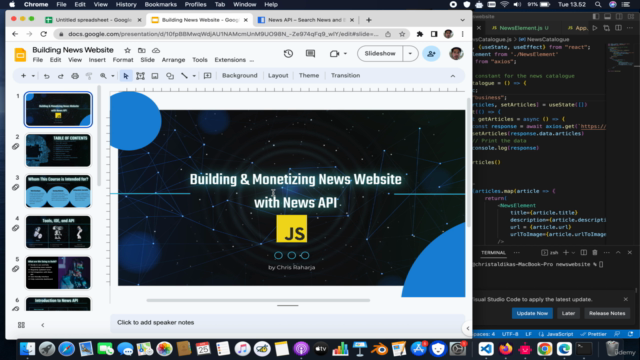Image resolution: width=640 pixels, height=360 pixels.
Task: Open the zoom level dropdown arrow
Action: [x=113, y=76]
